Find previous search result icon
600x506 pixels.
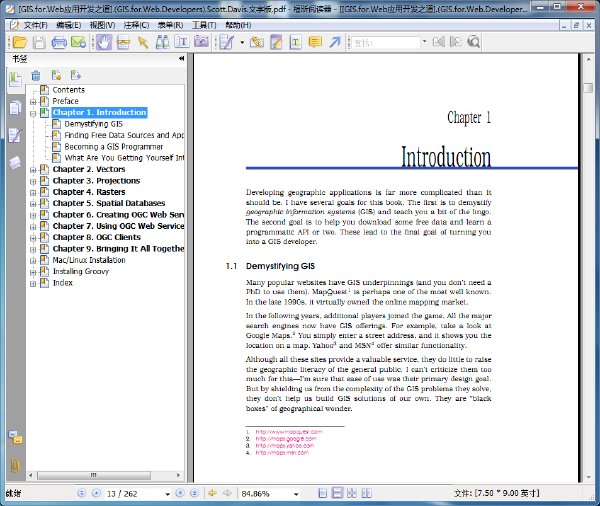(x=439, y=41)
